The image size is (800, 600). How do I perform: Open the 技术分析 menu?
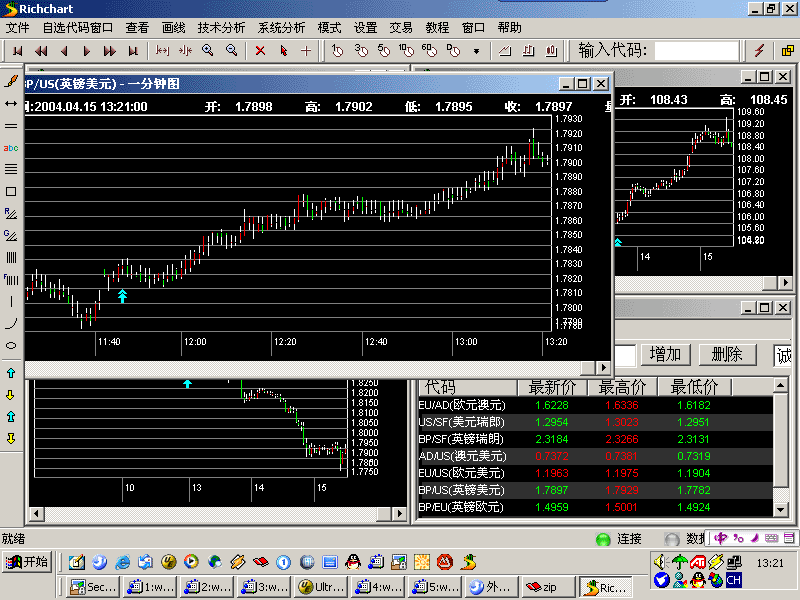[221, 28]
